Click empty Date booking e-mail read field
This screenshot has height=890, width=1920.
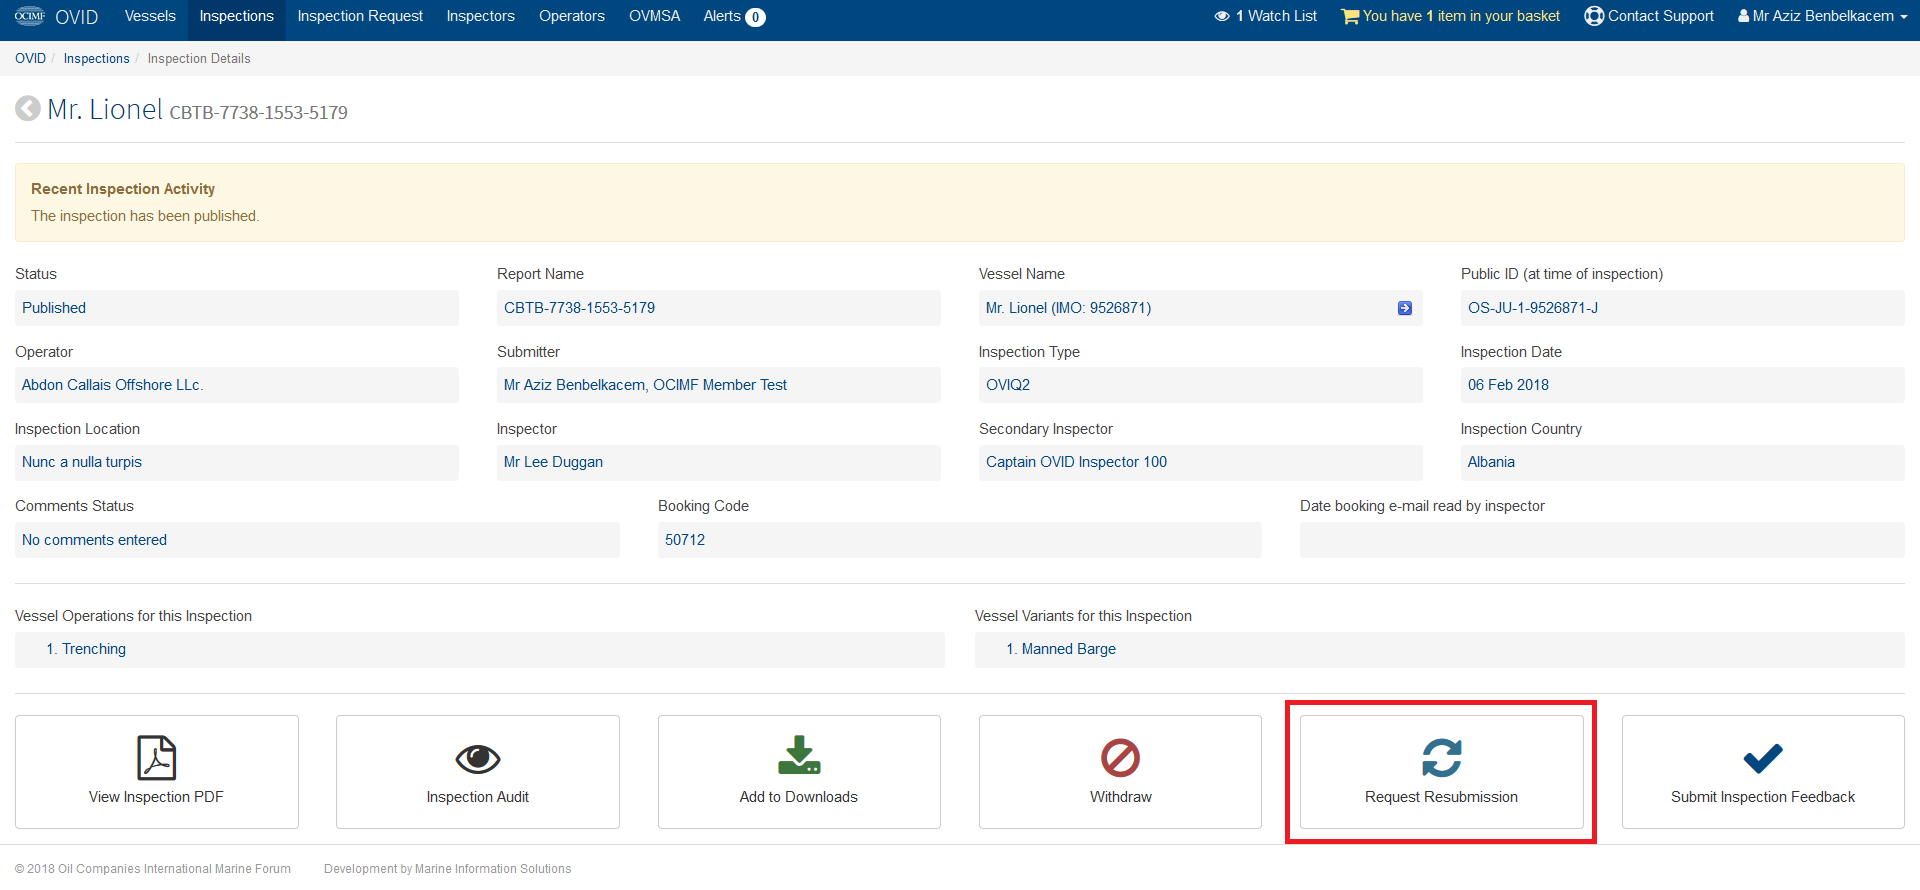(1602, 540)
